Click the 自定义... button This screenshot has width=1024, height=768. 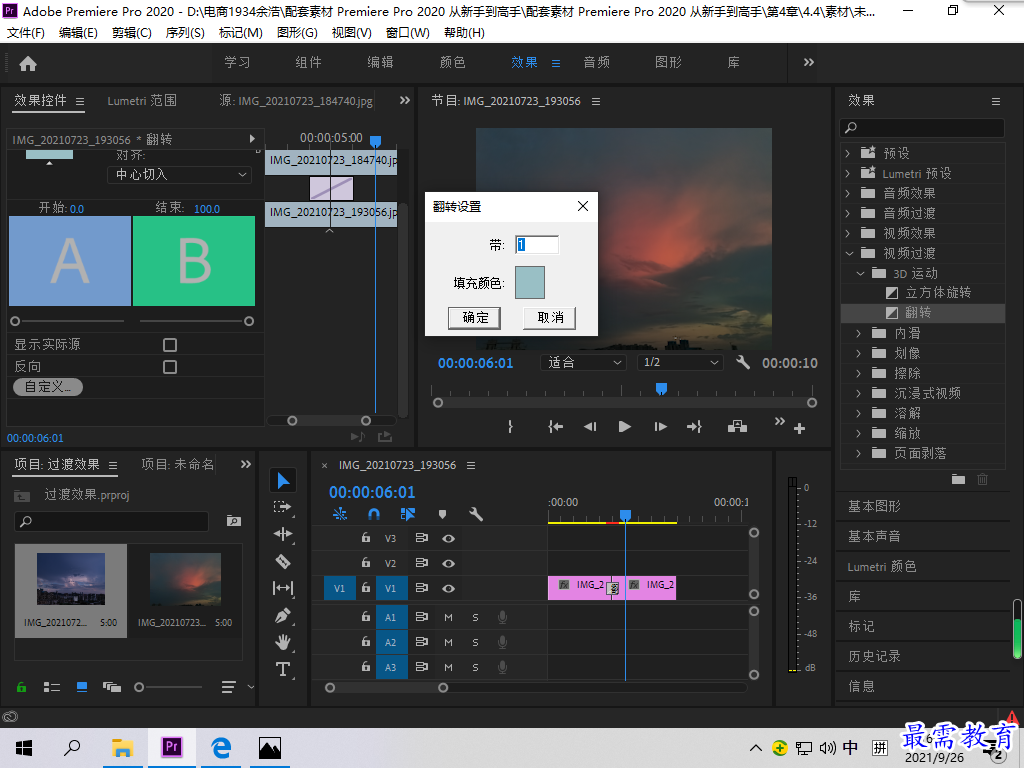[x=48, y=387]
